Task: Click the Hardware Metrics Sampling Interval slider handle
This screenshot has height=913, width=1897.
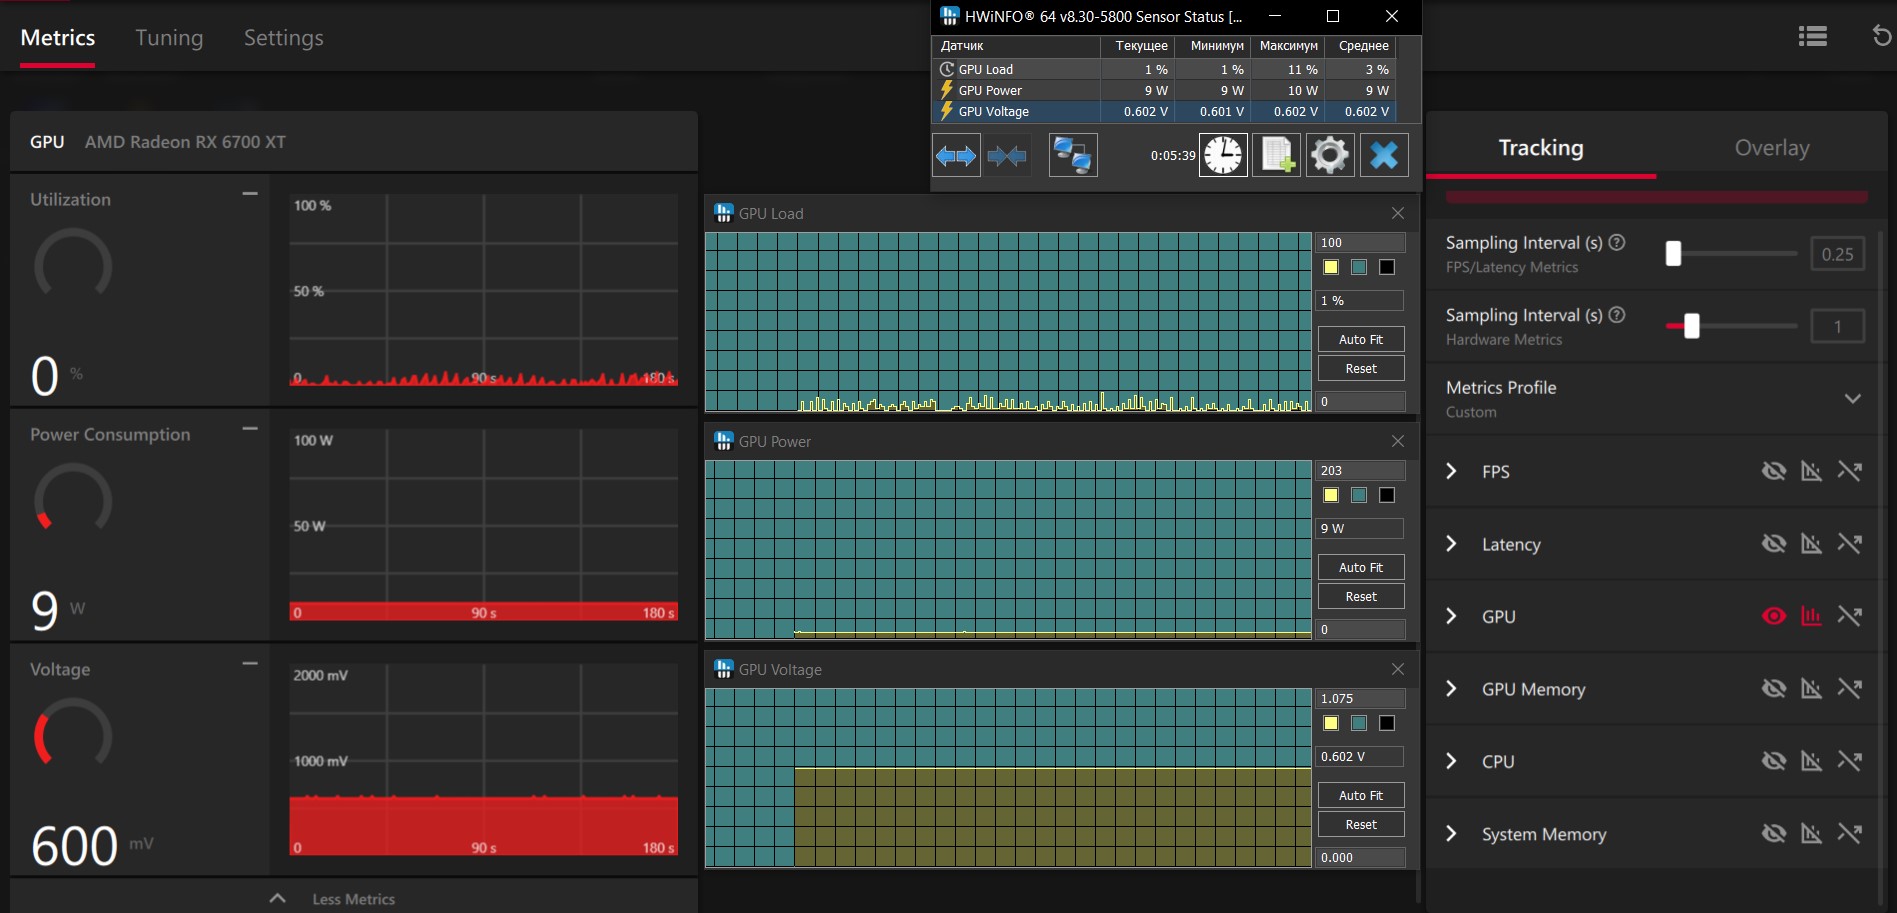Action: click(1692, 326)
